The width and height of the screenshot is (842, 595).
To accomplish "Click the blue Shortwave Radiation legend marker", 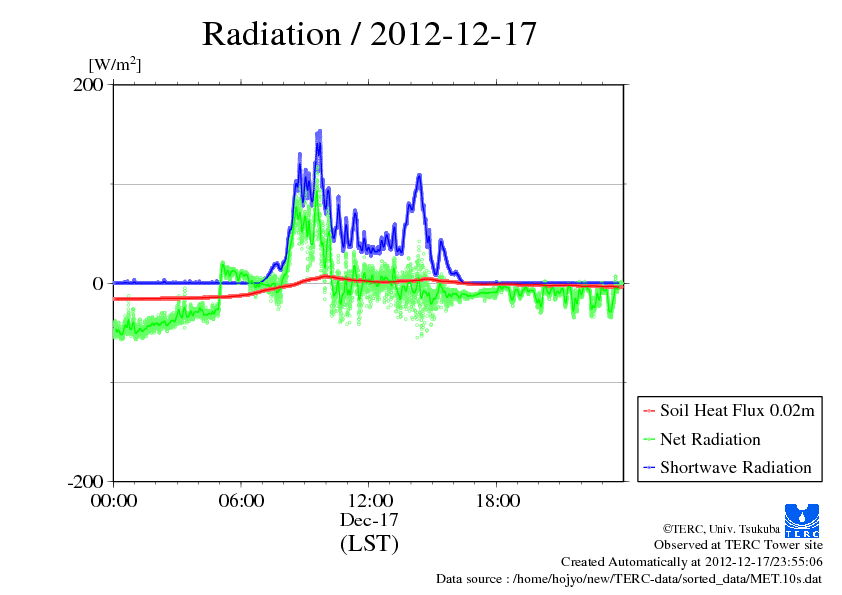I will 649,468.
